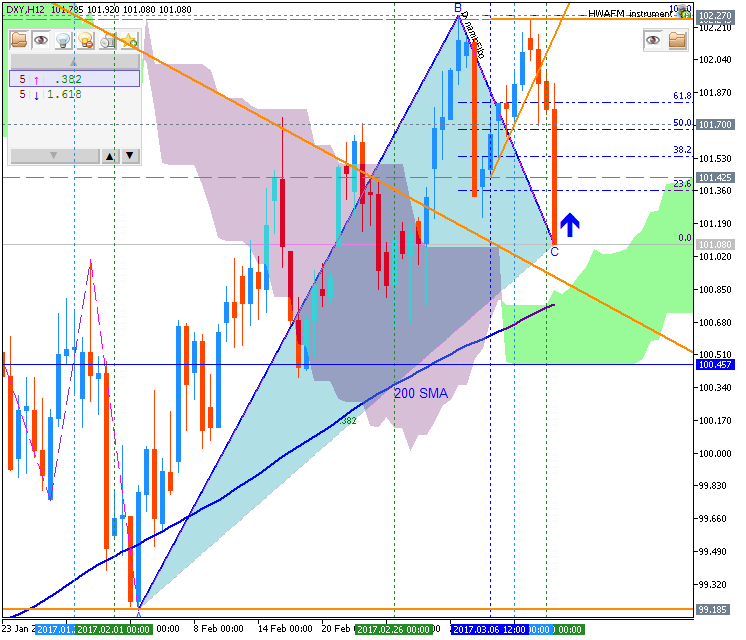The height and width of the screenshot is (640, 746).
Task: Select the 1.618 row in the list
Action: (x=74, y=94)
